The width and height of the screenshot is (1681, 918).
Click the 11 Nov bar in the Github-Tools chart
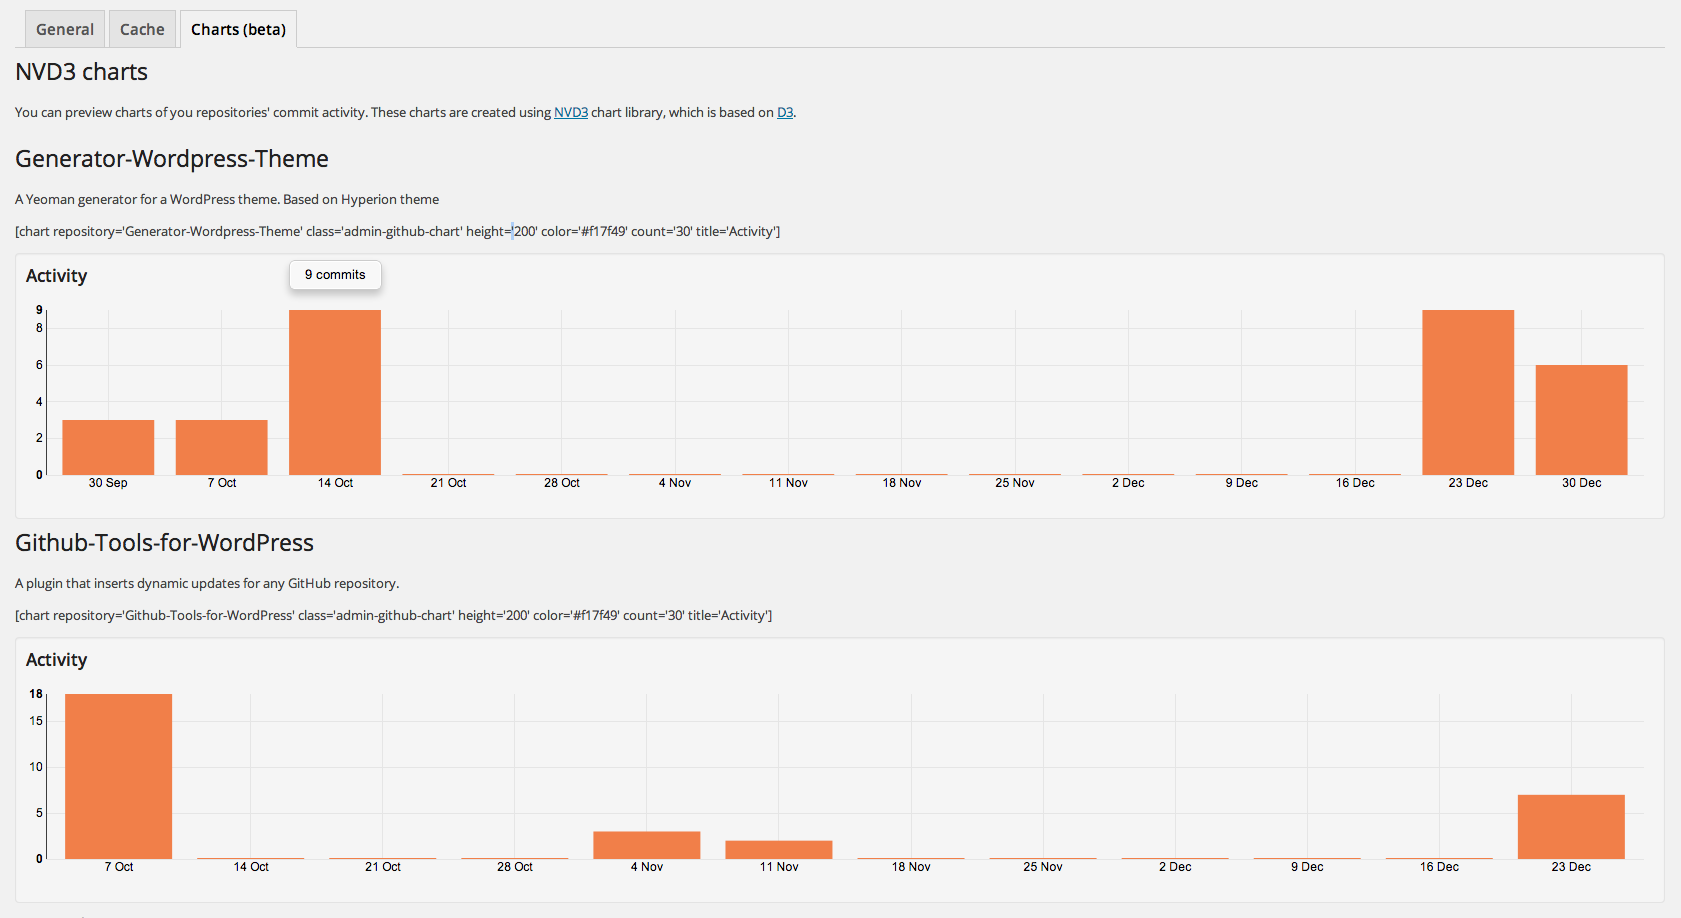(779, 850)
